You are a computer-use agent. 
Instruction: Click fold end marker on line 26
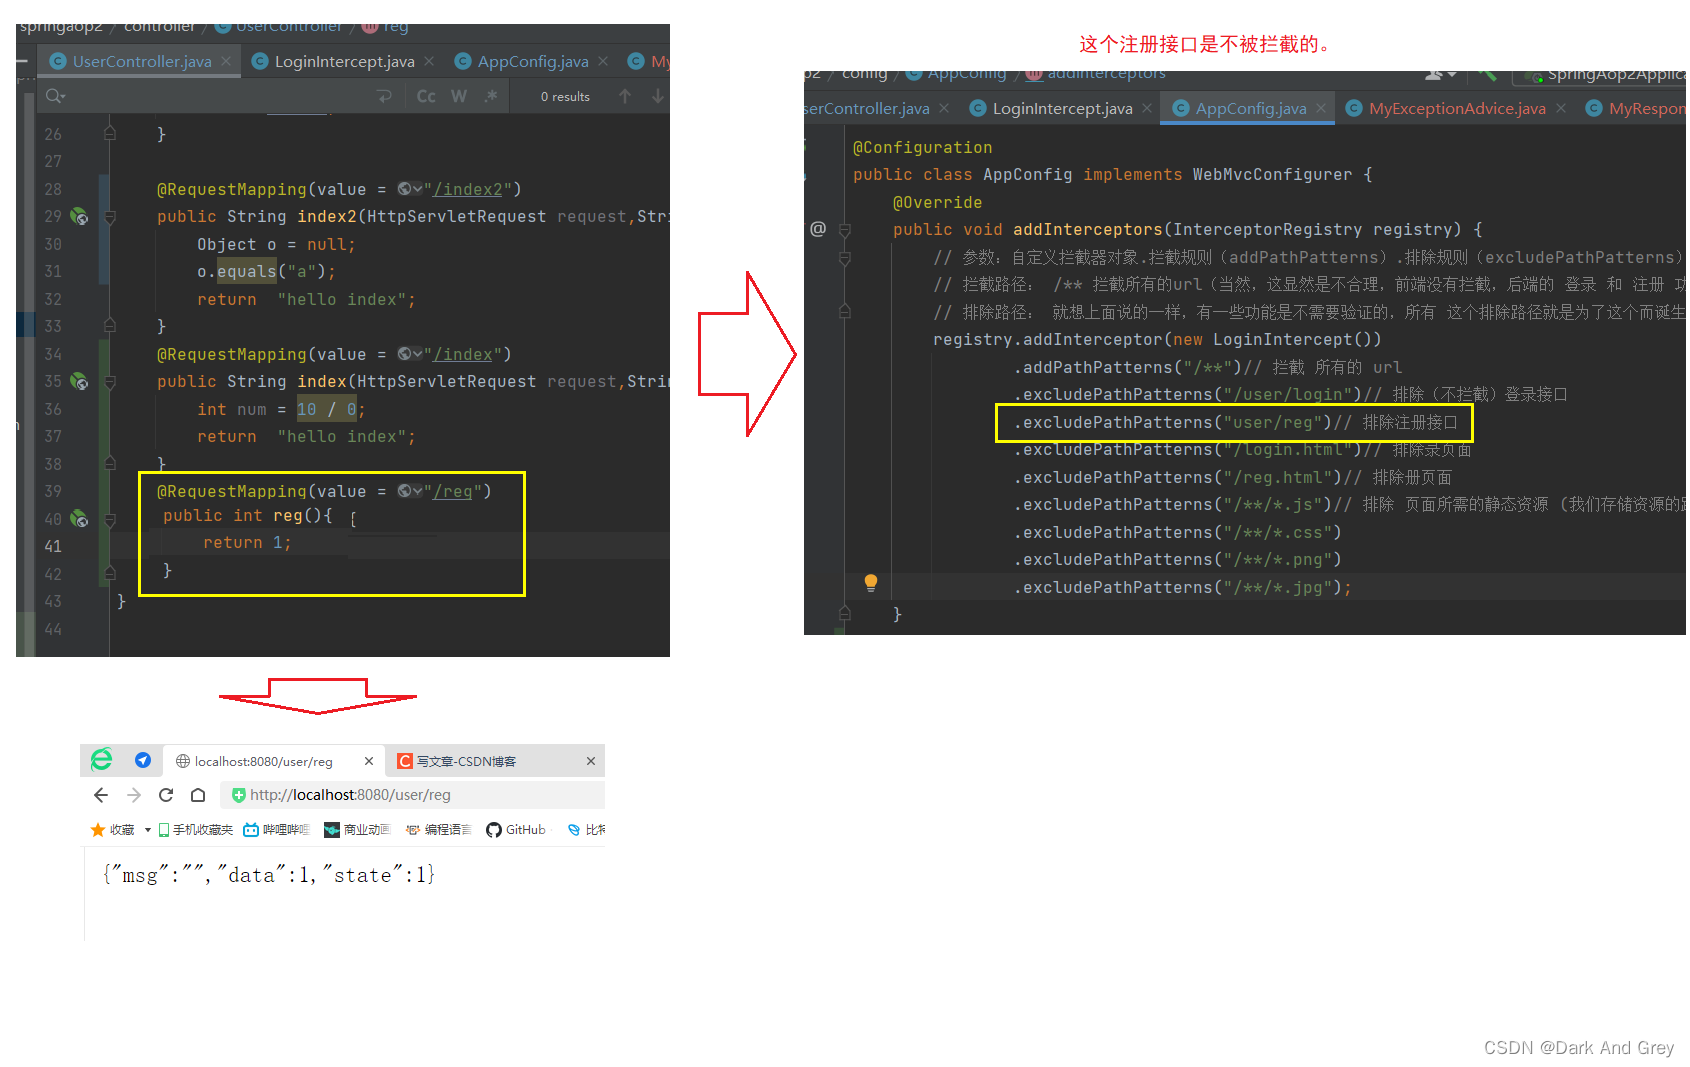coord(110,133)
